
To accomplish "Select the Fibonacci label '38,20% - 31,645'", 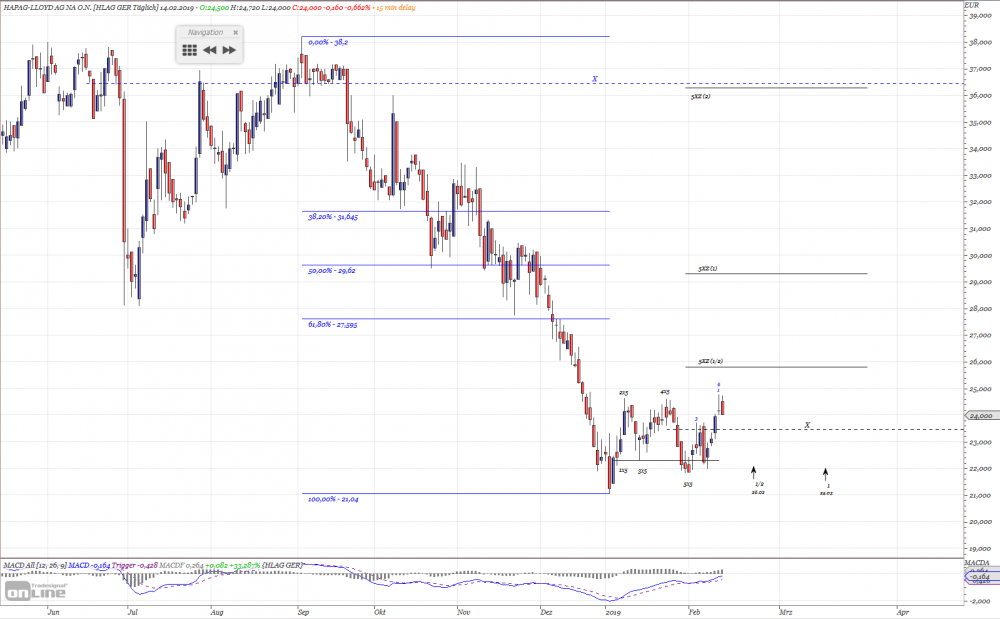I will click(333, 217).
